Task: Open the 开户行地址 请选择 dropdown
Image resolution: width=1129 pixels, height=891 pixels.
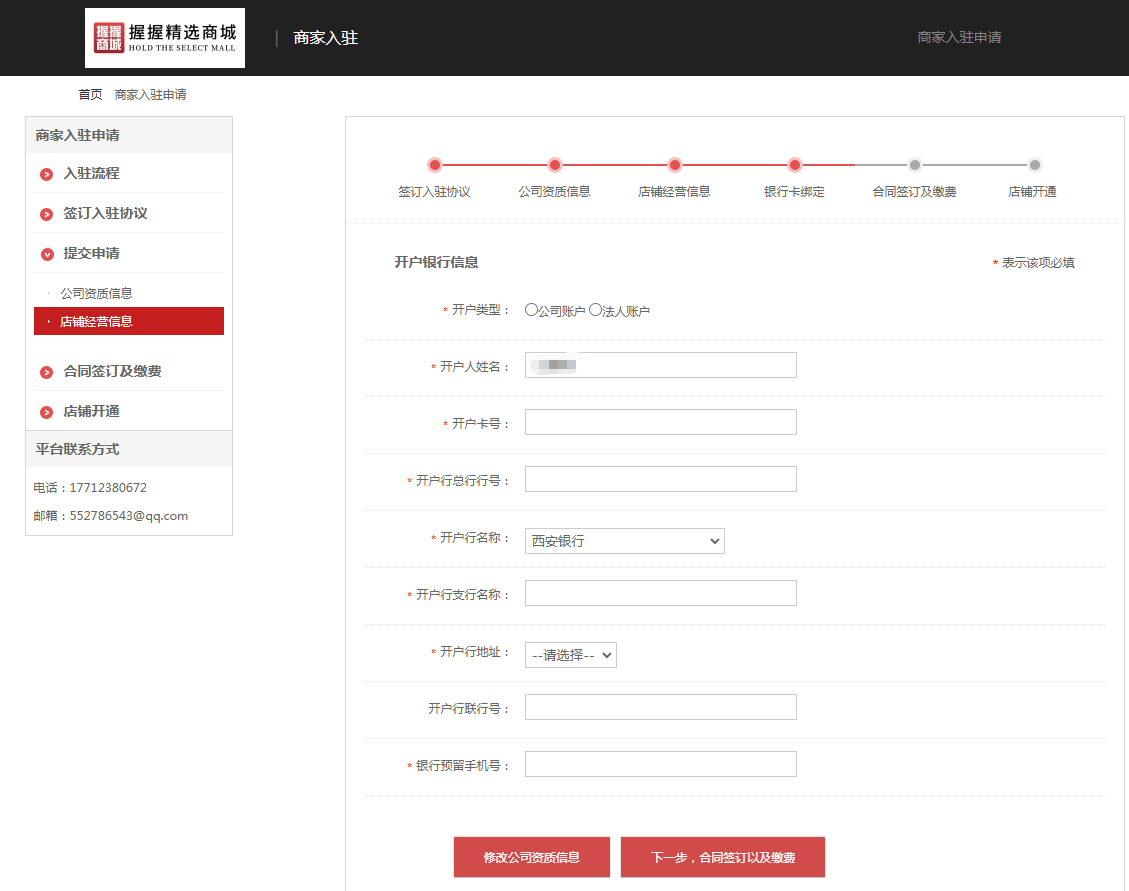Action: coord(570,655)
